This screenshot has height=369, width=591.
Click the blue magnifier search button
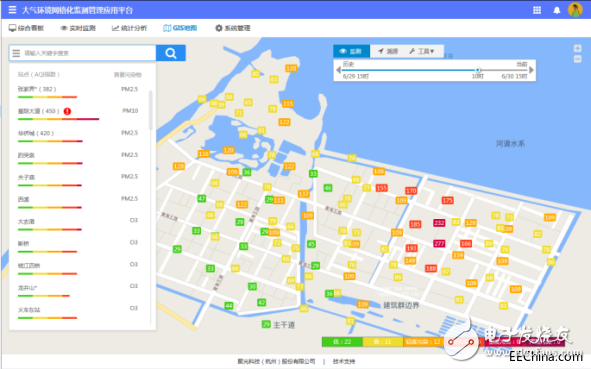[171, 53]
